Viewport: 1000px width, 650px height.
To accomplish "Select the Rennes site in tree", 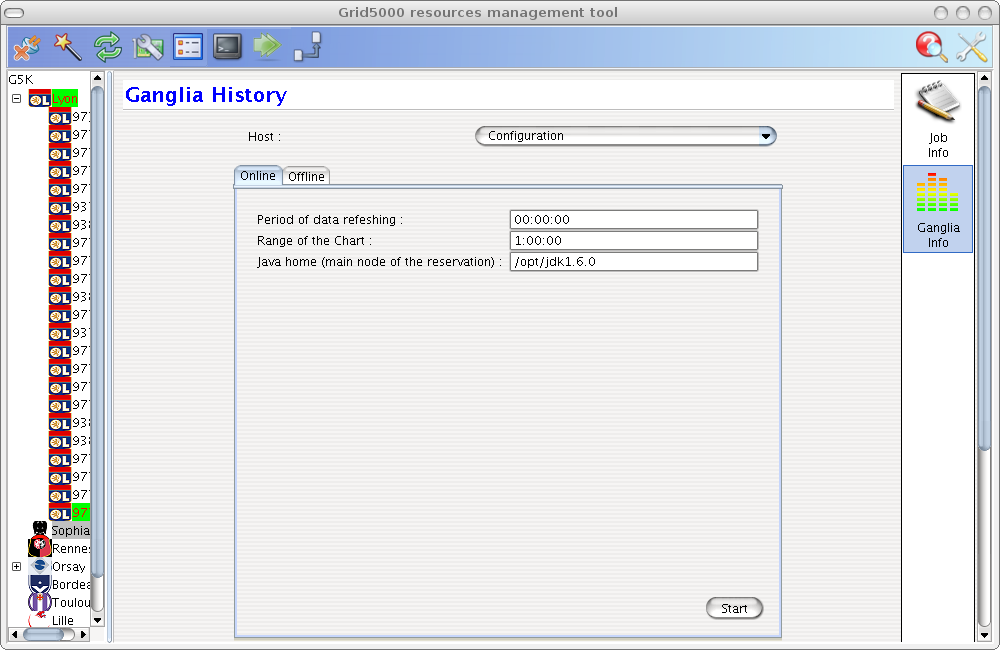I will [70, 549].
